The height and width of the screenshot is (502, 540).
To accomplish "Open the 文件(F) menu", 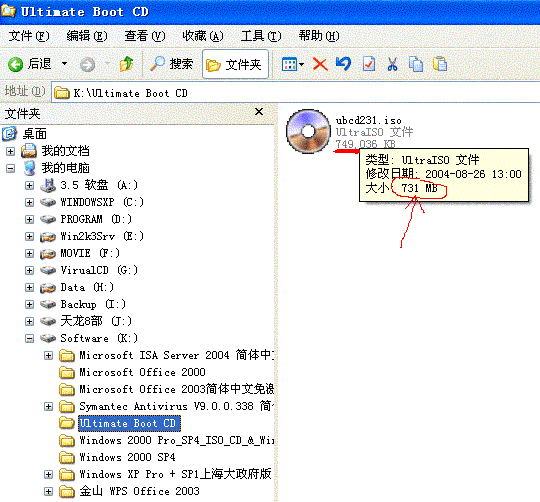I will 29,36.
